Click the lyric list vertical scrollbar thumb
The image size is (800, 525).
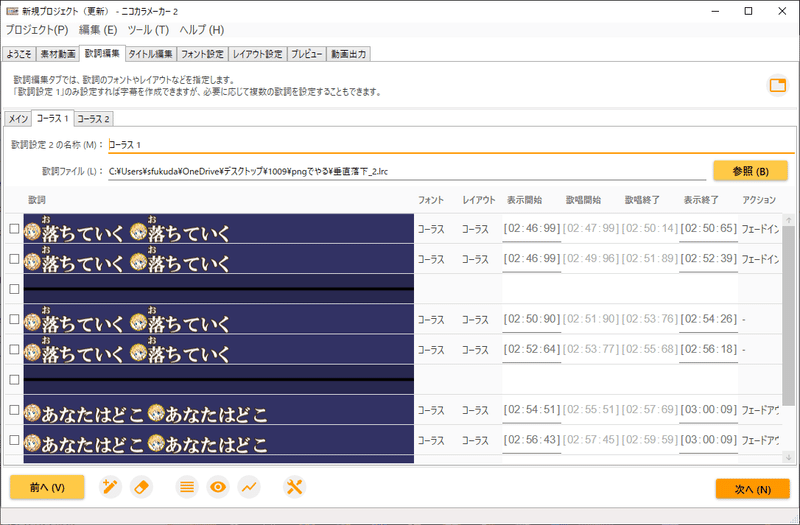788,317
